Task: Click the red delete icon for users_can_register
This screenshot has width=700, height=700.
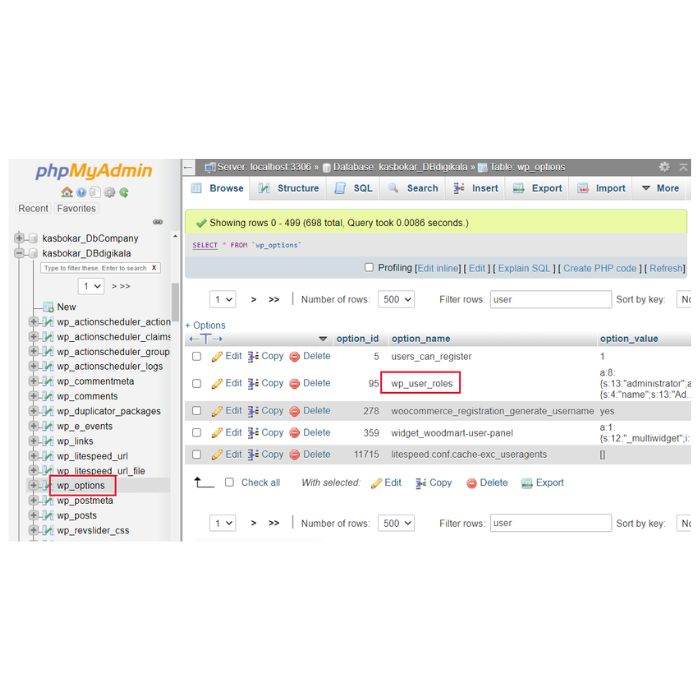Action: pos(295,357)
